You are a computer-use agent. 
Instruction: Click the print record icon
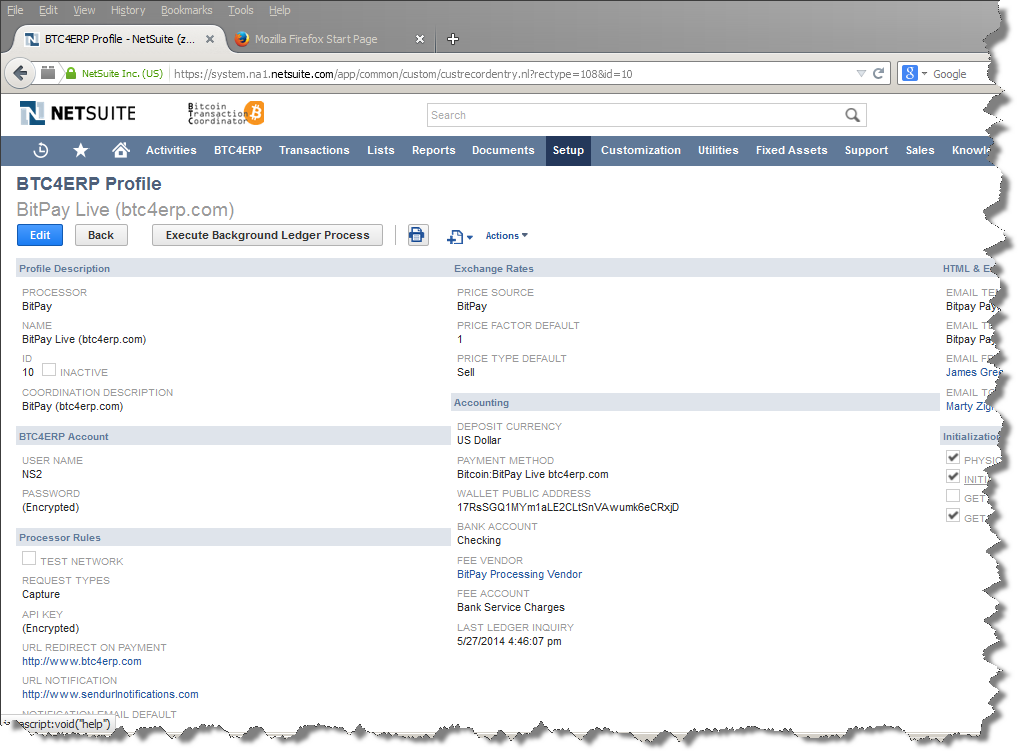[x=417, y=235]
